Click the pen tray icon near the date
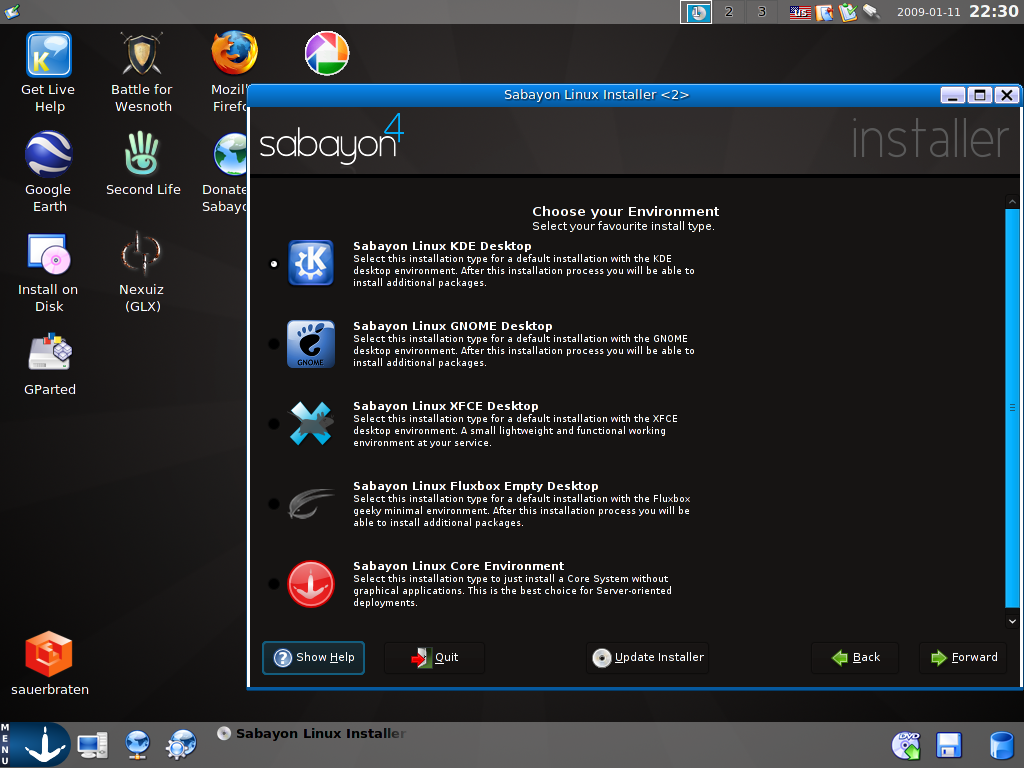Viewport: 1024px width, 768px height. 871,11
